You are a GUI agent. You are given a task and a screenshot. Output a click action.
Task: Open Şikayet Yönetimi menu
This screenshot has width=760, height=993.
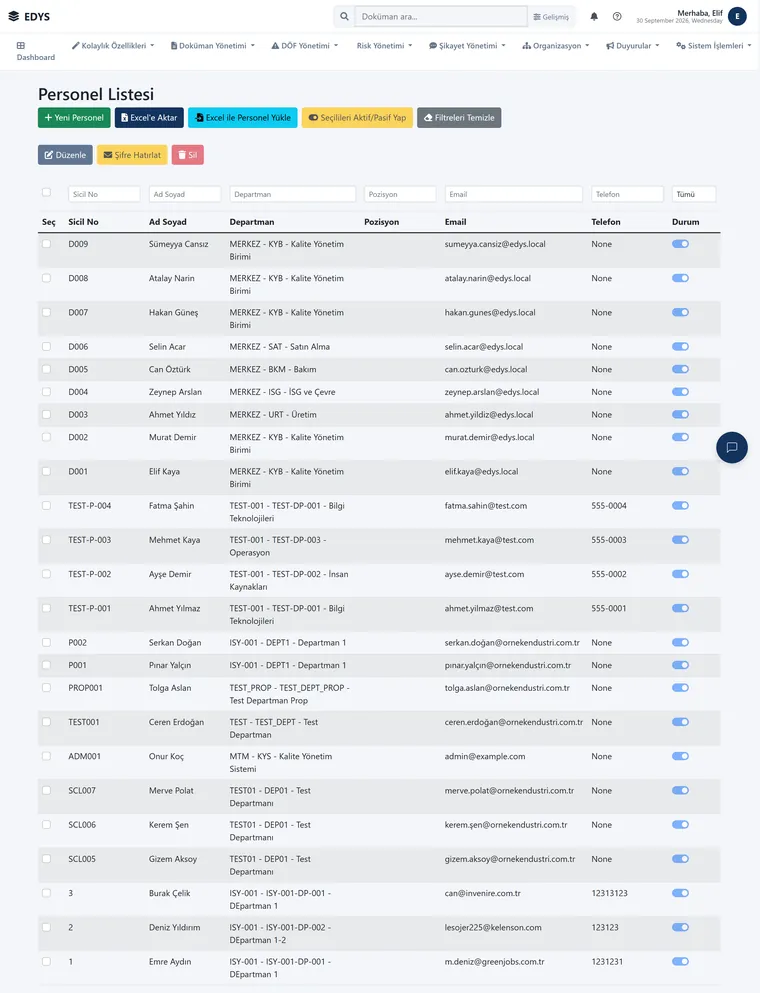[467, 46]
